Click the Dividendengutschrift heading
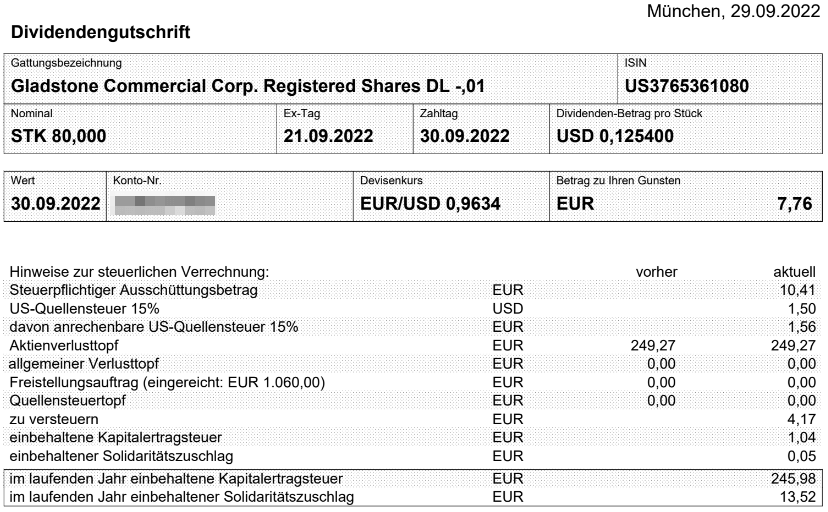This screenshot has width=828, height=512. tap(100, 32)
